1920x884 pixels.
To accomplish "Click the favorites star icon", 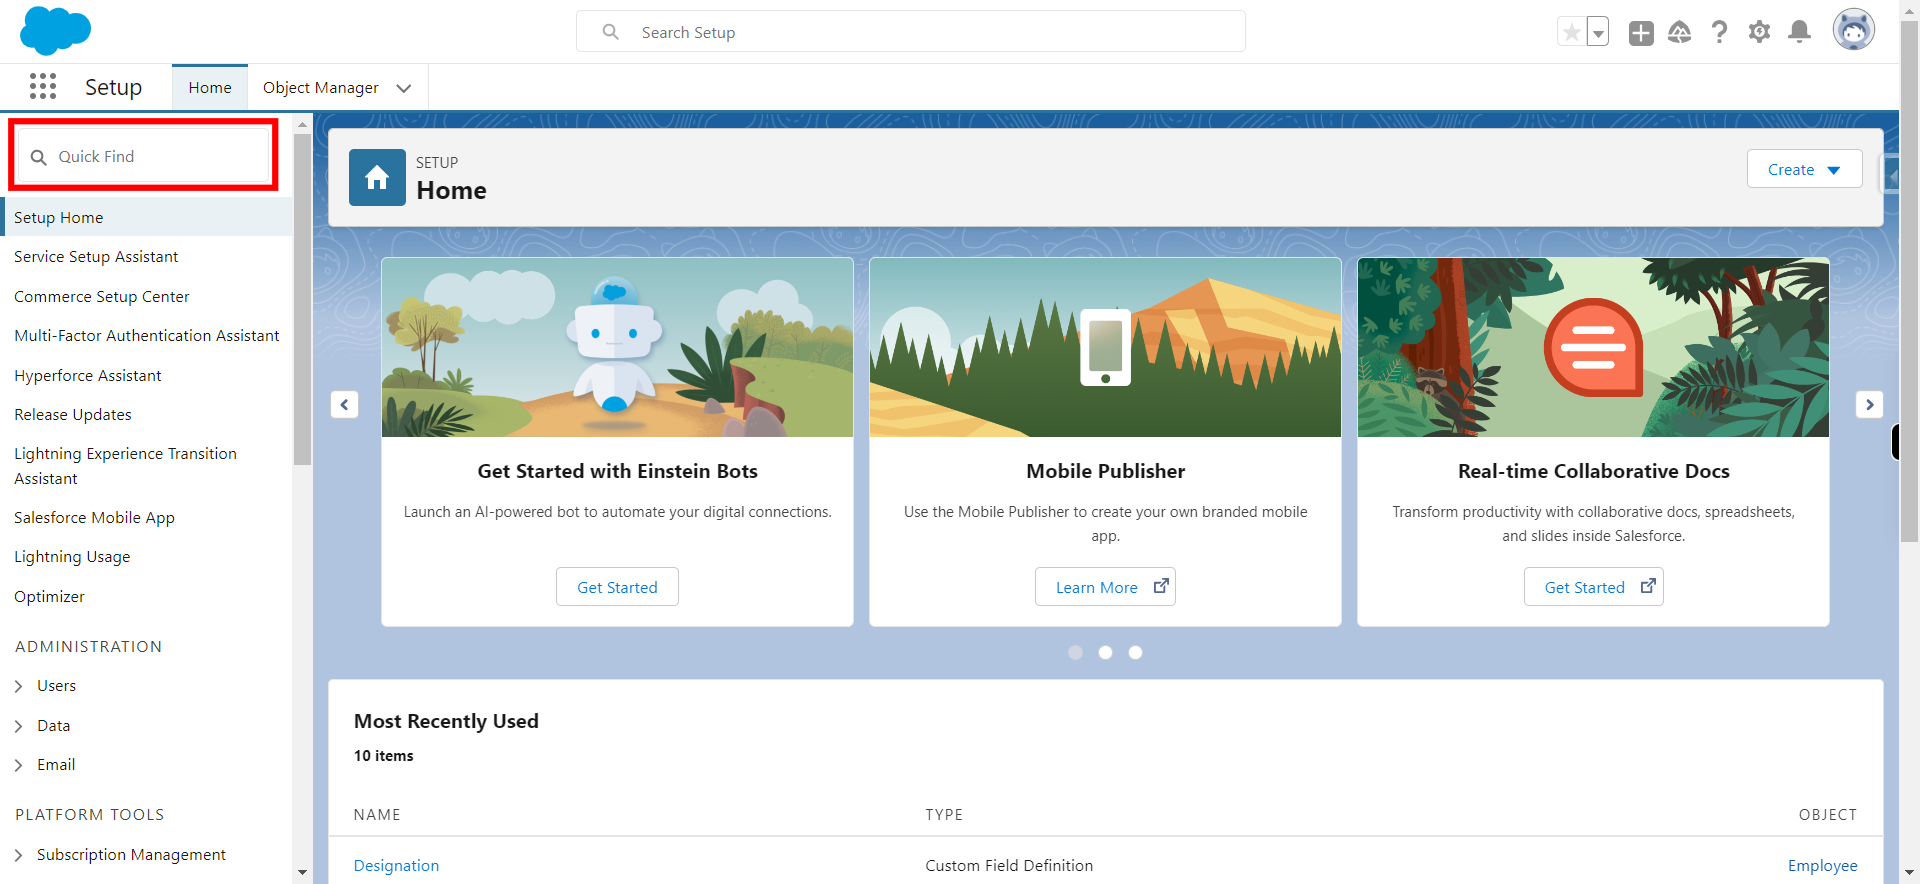I will [1572, 32].
